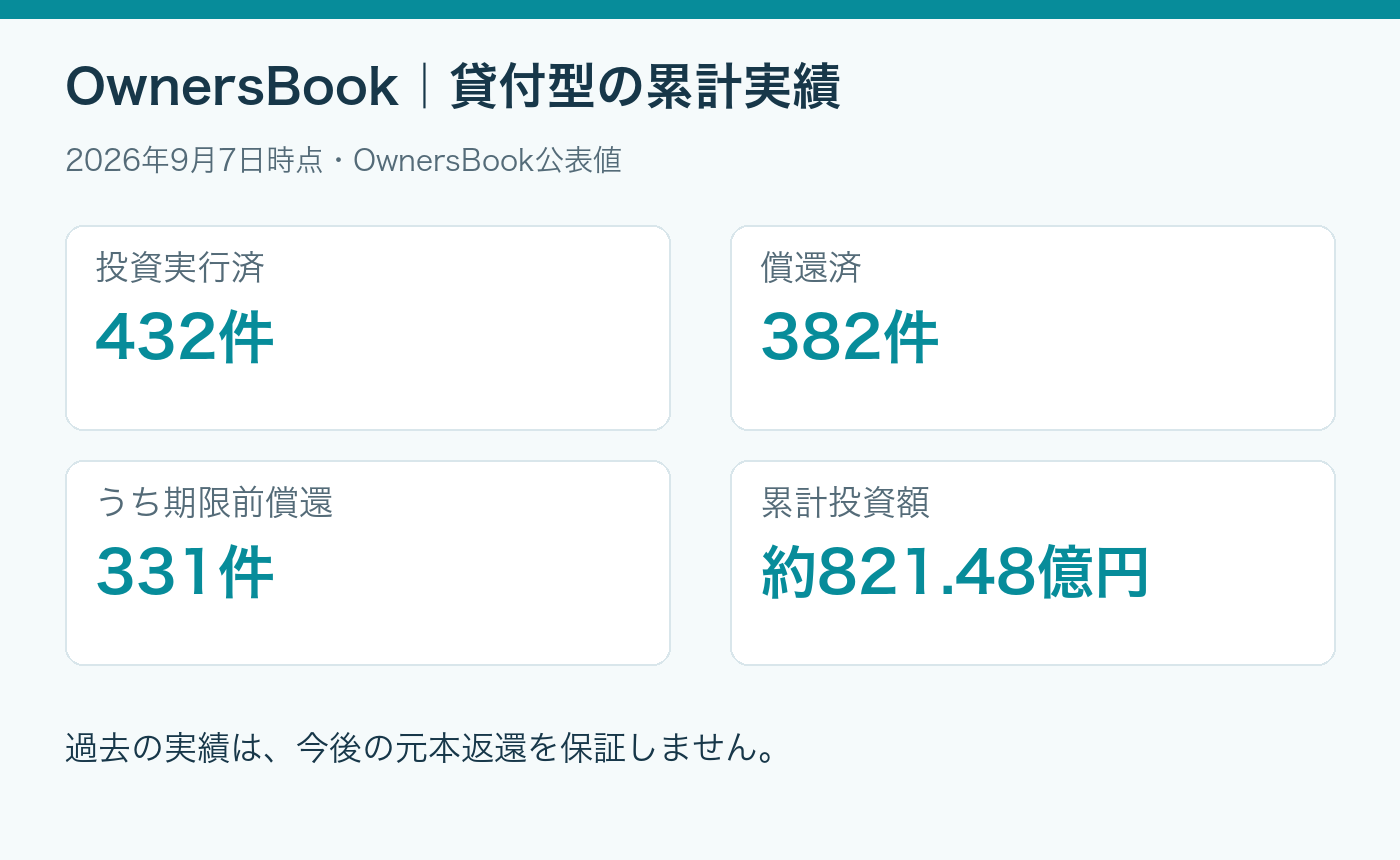The height and width of the screenshot is (860, 1400).
Task: Click the OwnersBook 貸付型の累計実績 heading
Action: [452, 87]
